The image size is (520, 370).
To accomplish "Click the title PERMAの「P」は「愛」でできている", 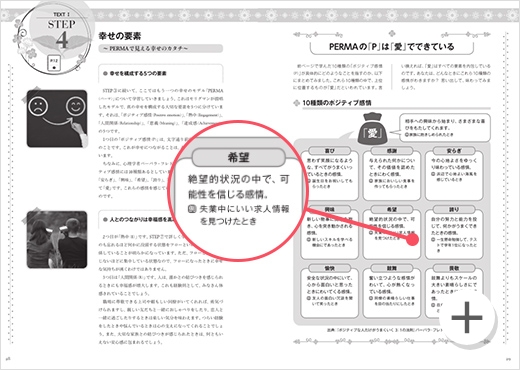I will click(392, 47).
